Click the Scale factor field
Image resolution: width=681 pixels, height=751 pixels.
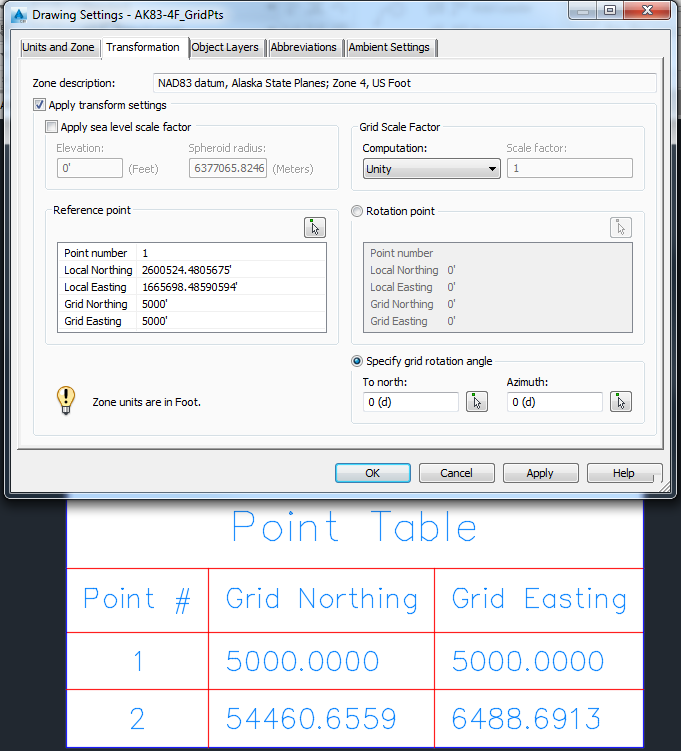(x=570, y=168)
